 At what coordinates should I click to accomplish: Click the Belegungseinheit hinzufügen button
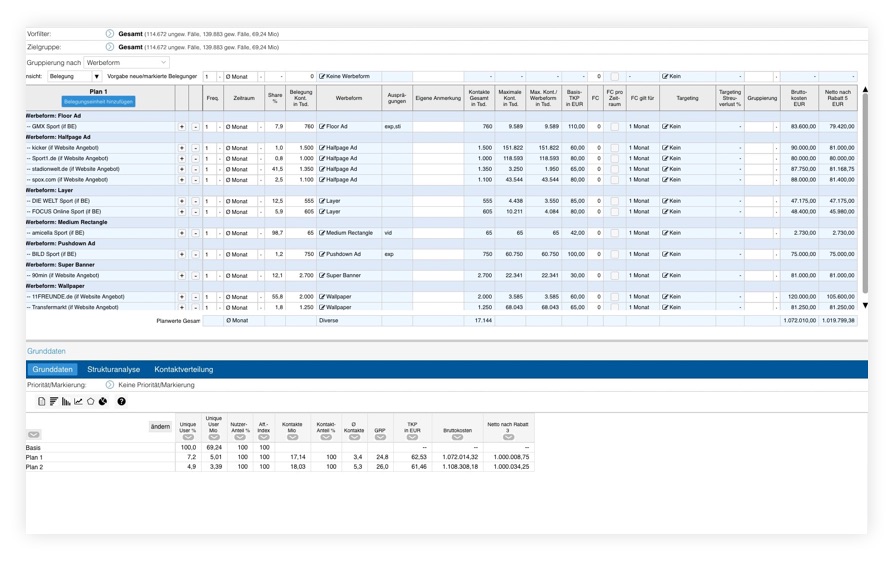[98, 102]
